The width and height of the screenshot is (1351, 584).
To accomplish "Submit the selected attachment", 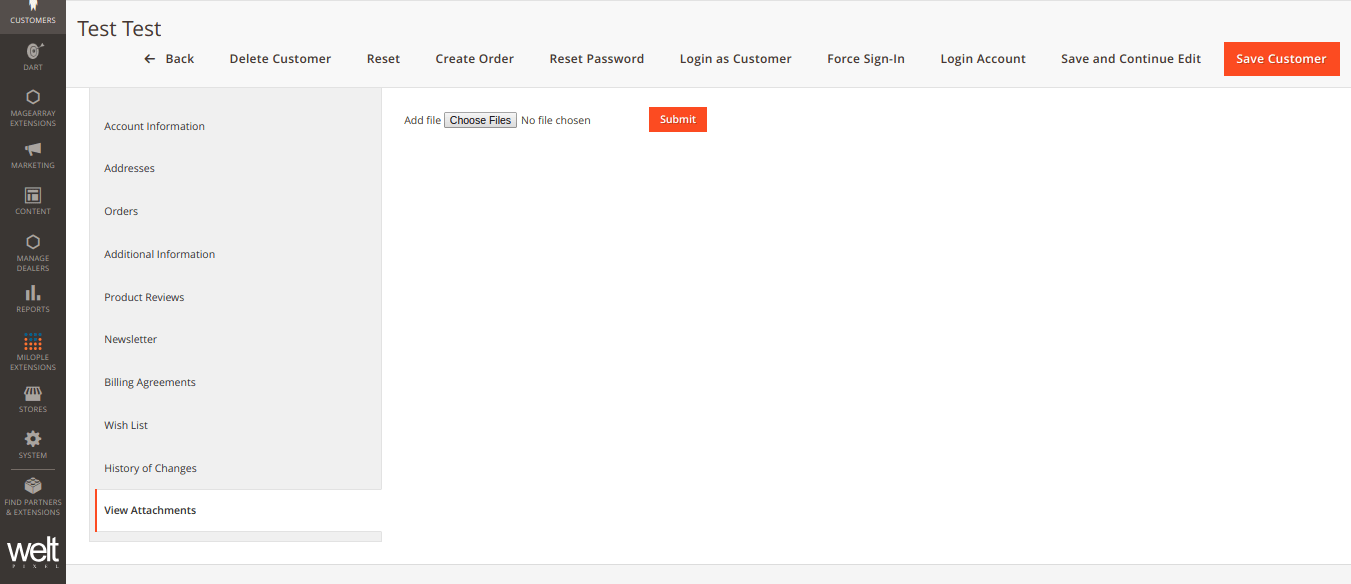I will [677, 119].
